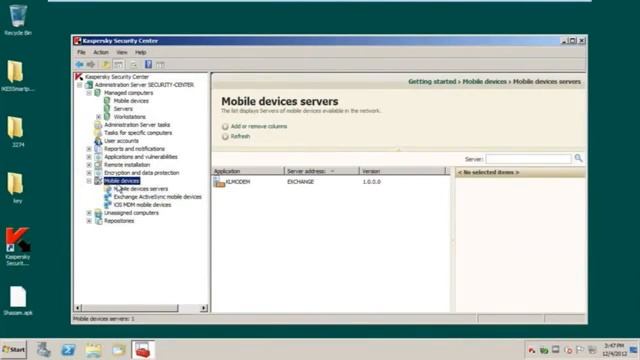Click version 1.0.0.0 cell

(371, 182)
